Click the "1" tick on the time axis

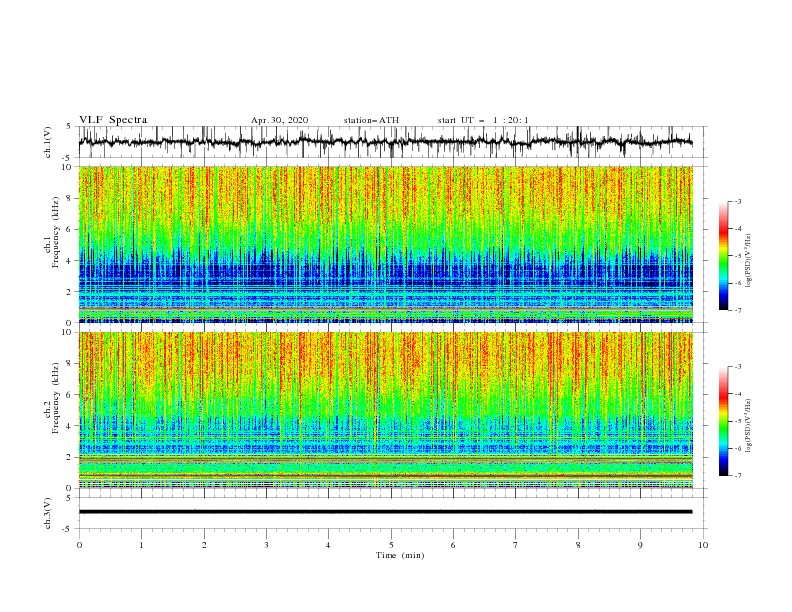tap(141, 545)
